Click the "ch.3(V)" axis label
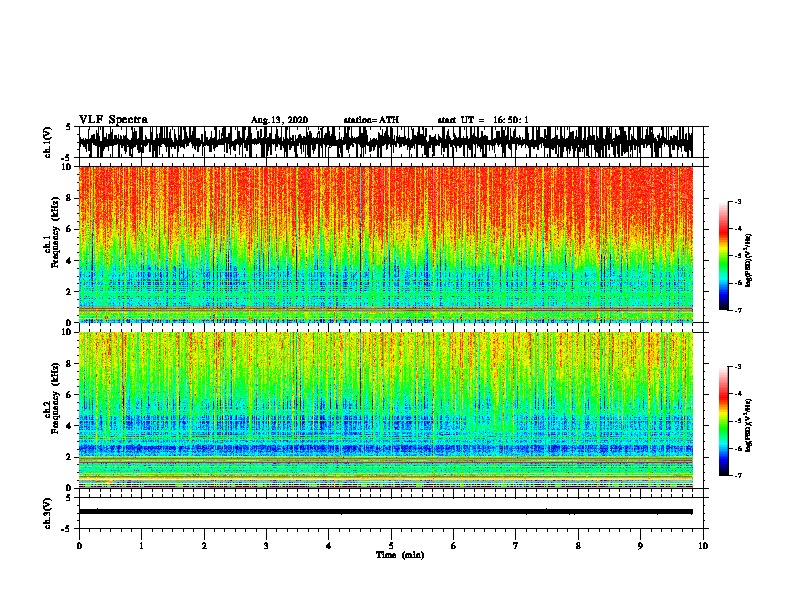Viewport: 792px width, 612px height. (47, 513)
